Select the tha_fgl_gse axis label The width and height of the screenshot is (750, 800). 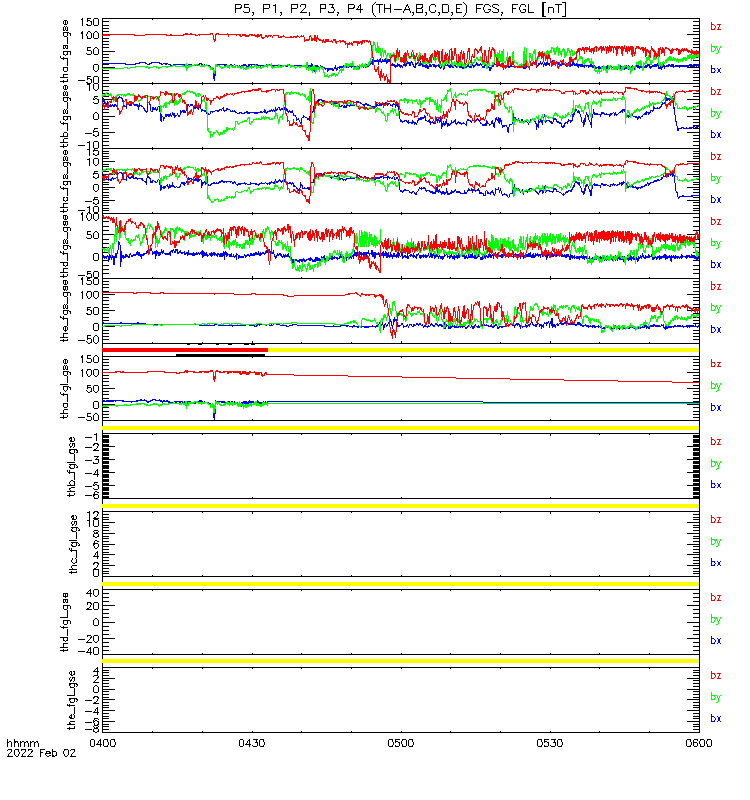pos(65,389)
